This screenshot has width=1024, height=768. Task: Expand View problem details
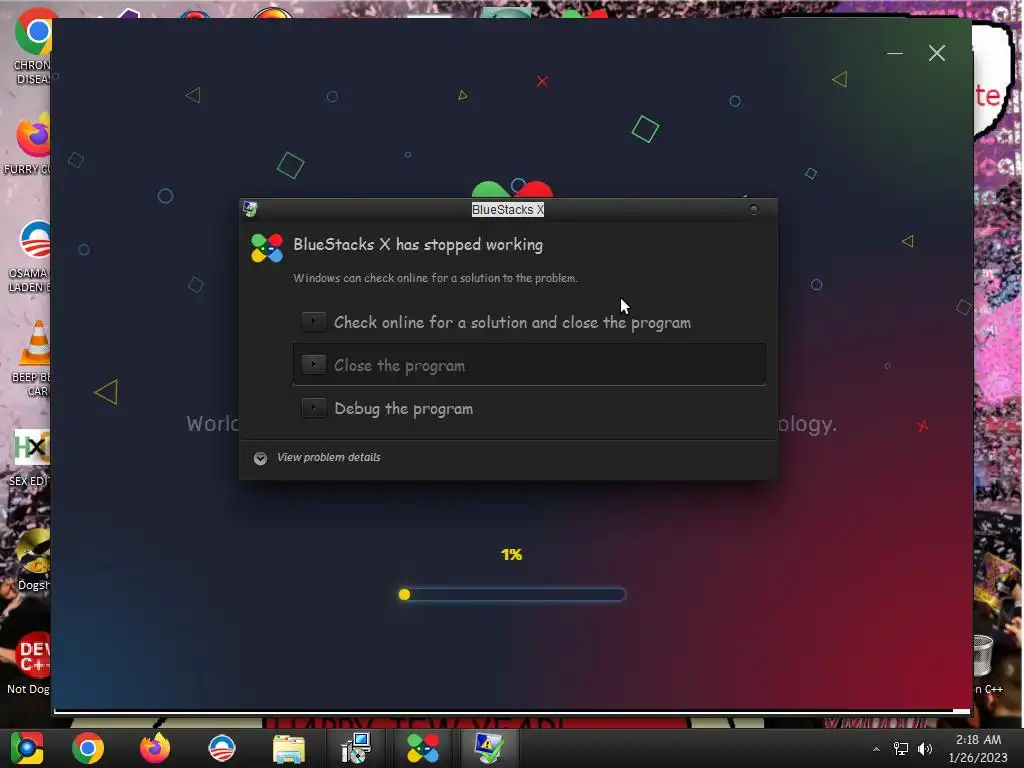317,458
